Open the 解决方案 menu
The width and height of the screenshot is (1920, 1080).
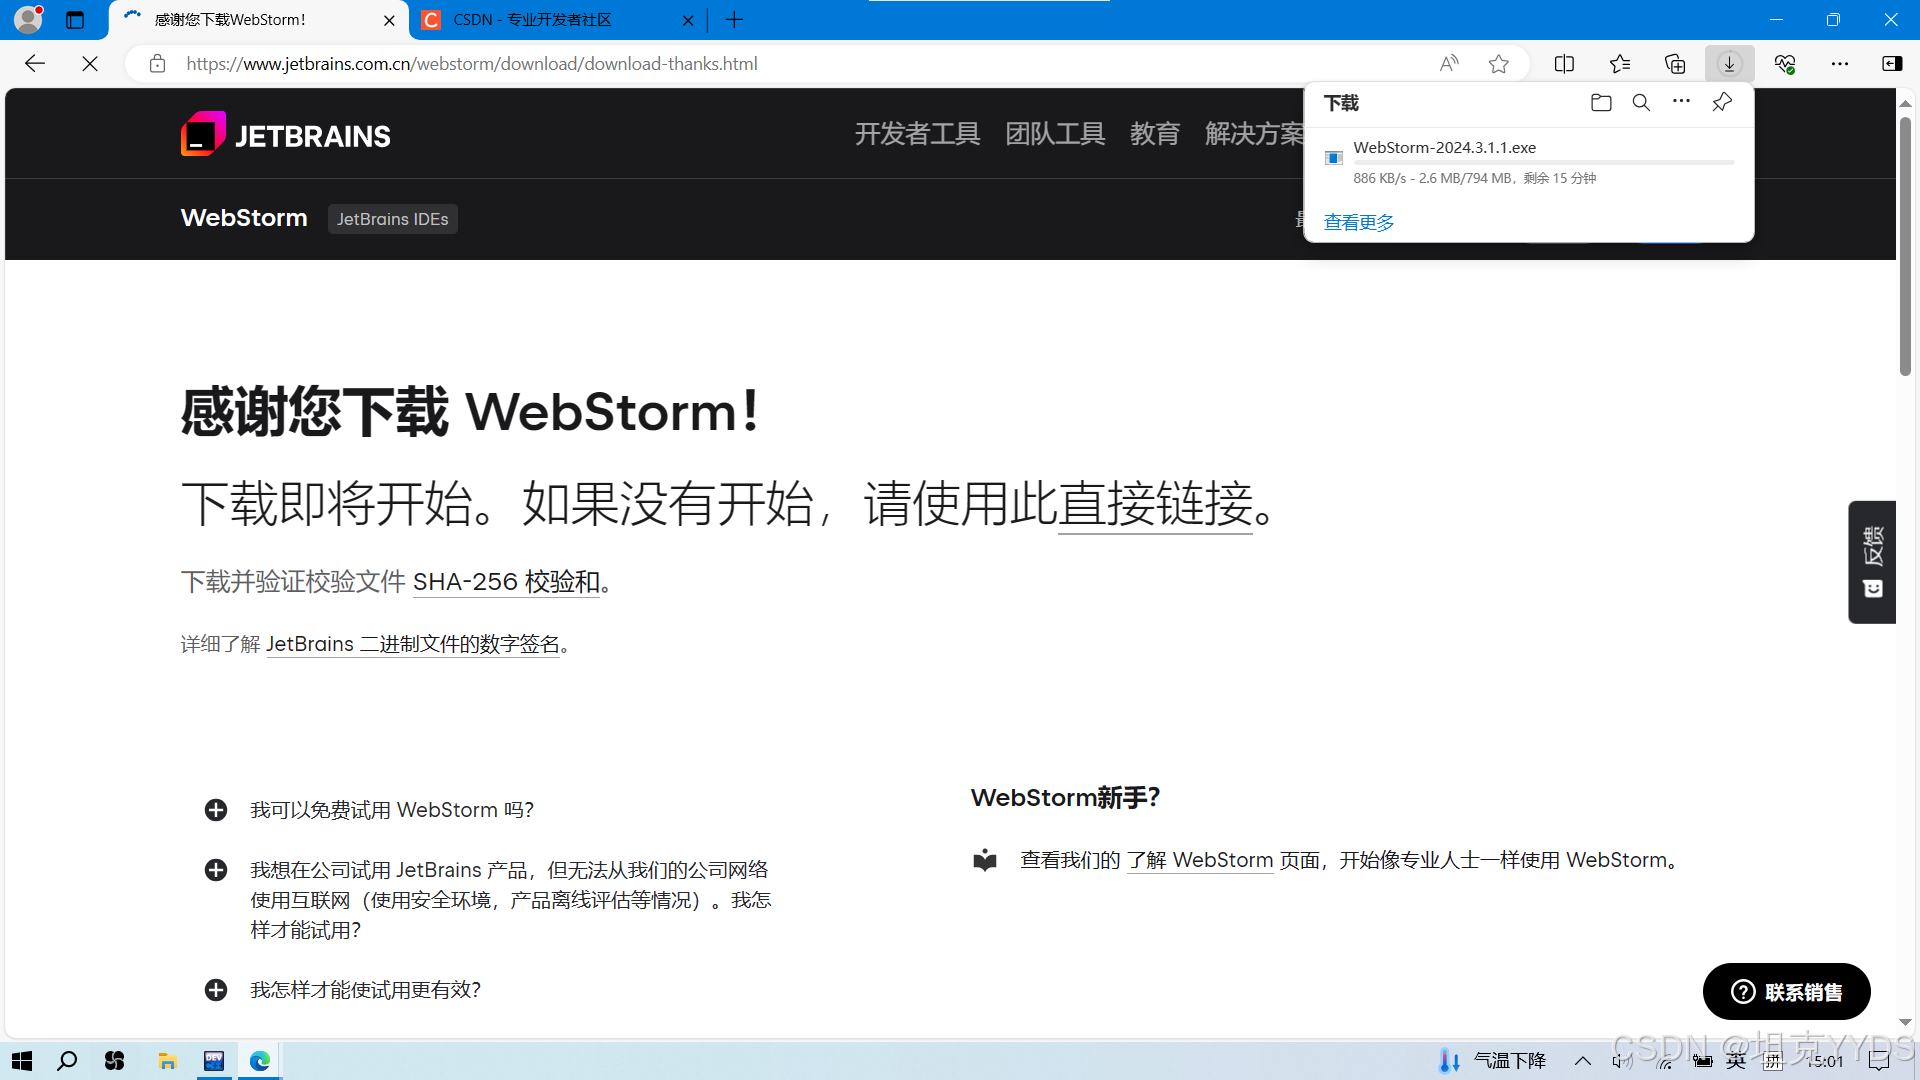click(x=1255, y=134)
